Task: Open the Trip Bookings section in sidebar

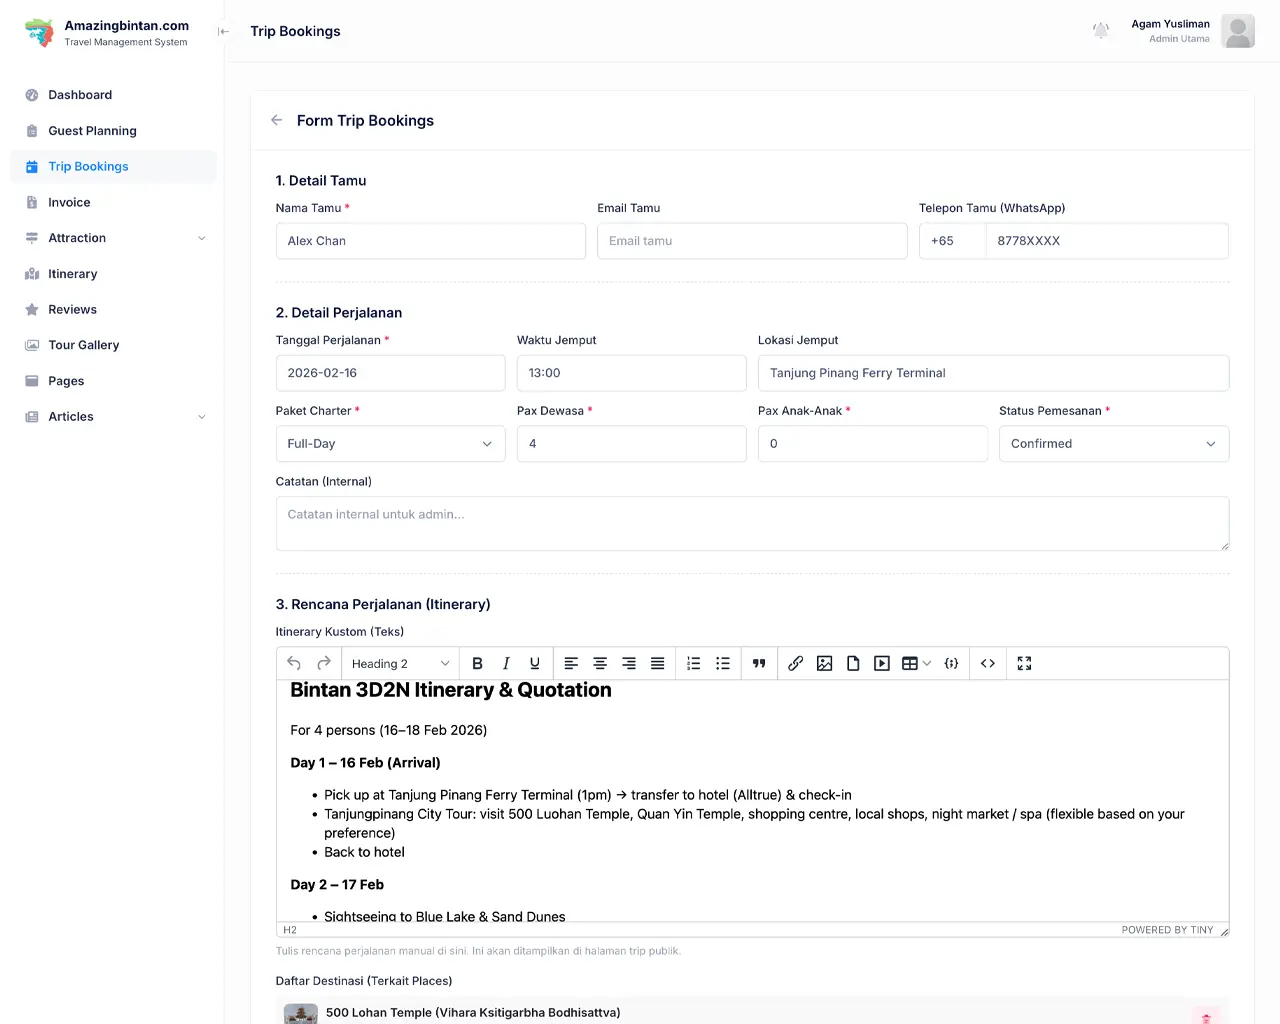Action: pyautogui.click(x=88, y=166)
